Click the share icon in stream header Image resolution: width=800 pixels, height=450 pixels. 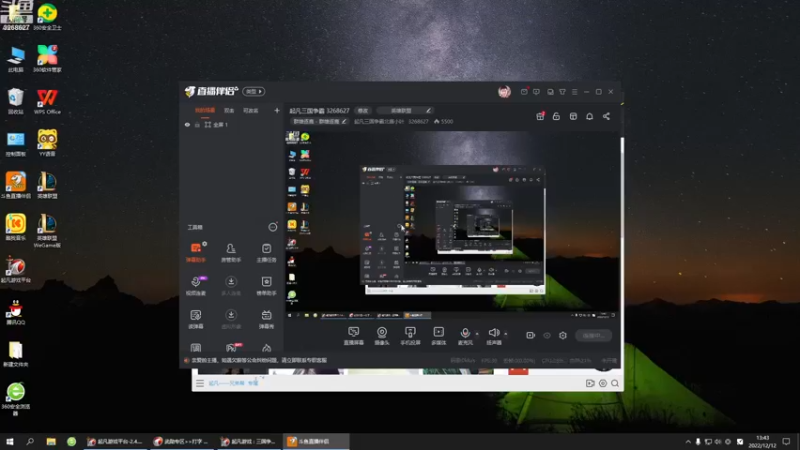coord(606,116)
